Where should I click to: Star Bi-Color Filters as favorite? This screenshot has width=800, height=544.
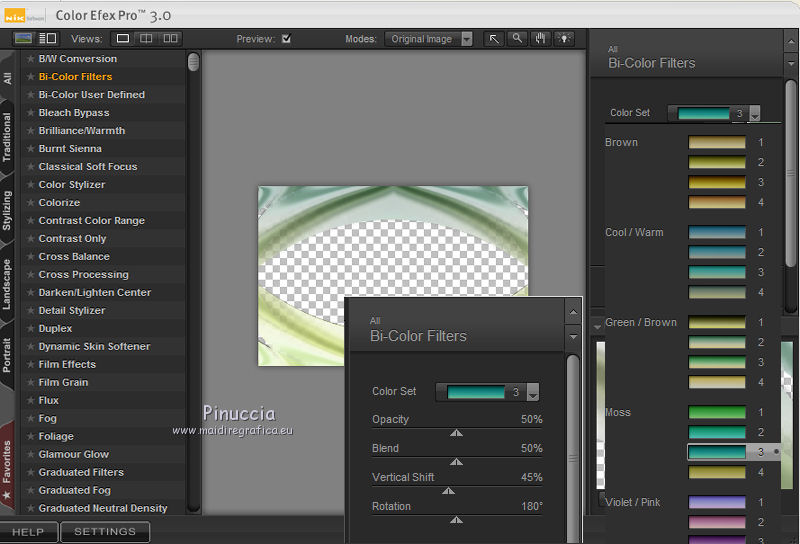[x=31, y=77]
